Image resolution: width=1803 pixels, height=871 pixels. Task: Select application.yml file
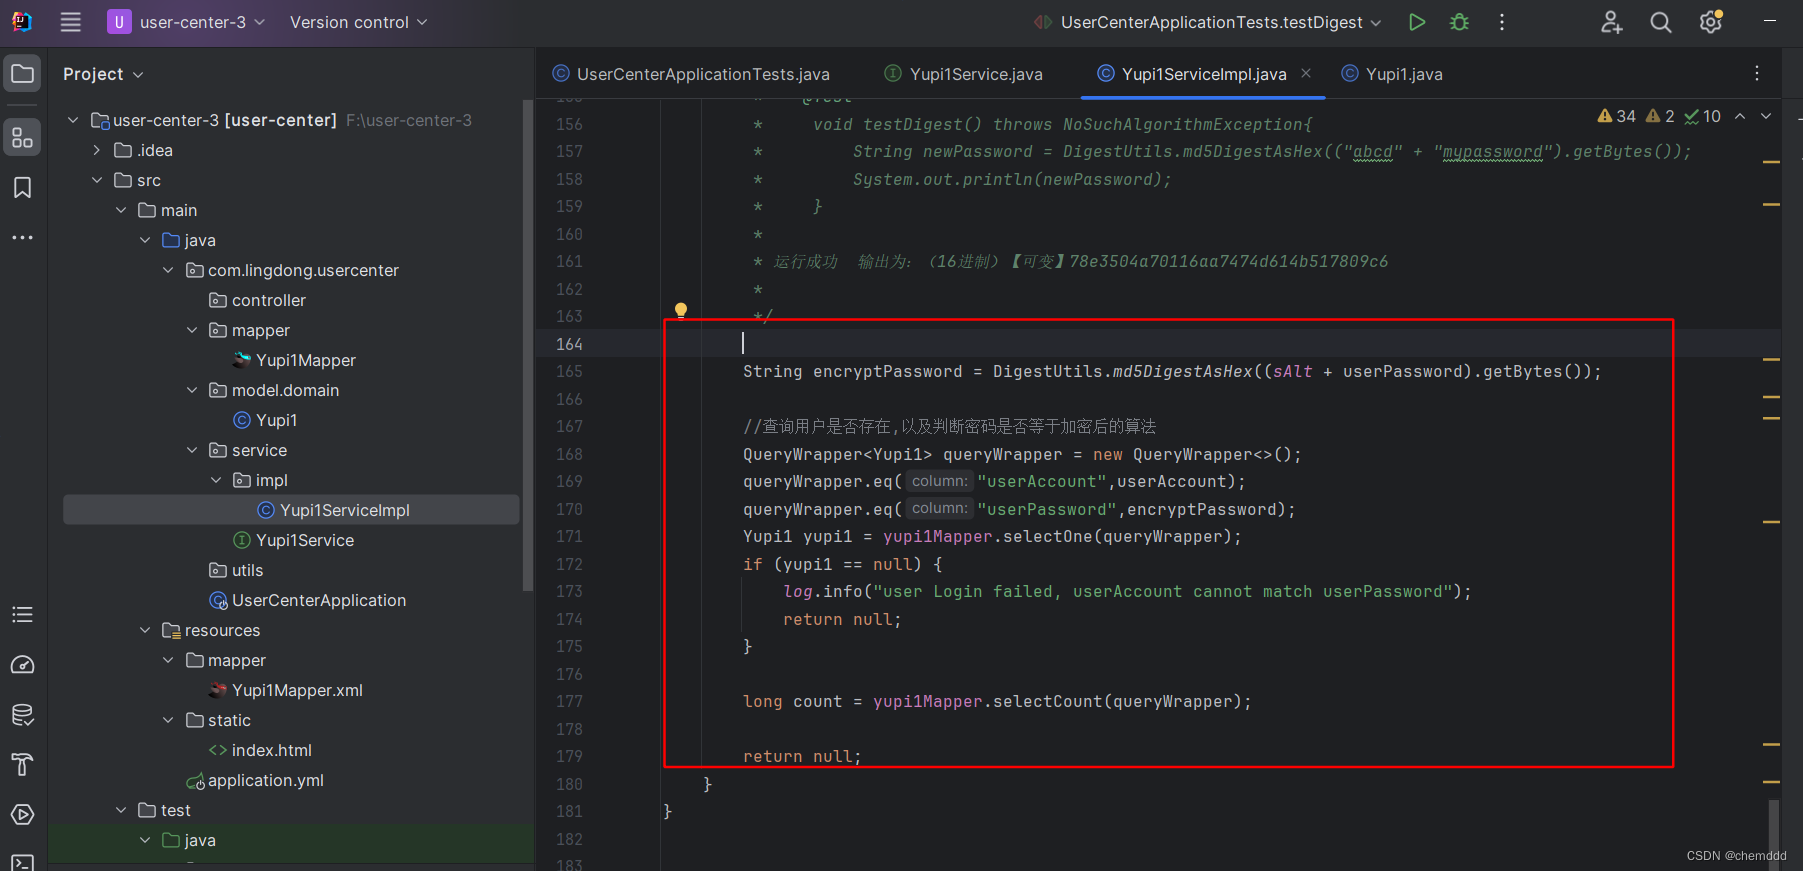point(265,780)
